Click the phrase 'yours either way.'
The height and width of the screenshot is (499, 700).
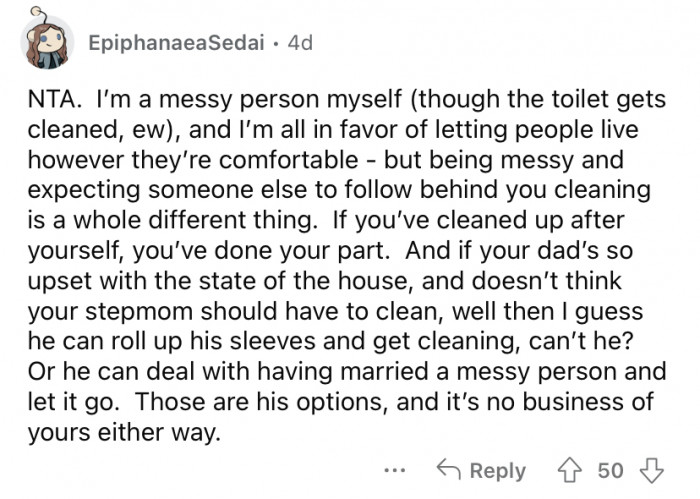(x=124, y=432)
